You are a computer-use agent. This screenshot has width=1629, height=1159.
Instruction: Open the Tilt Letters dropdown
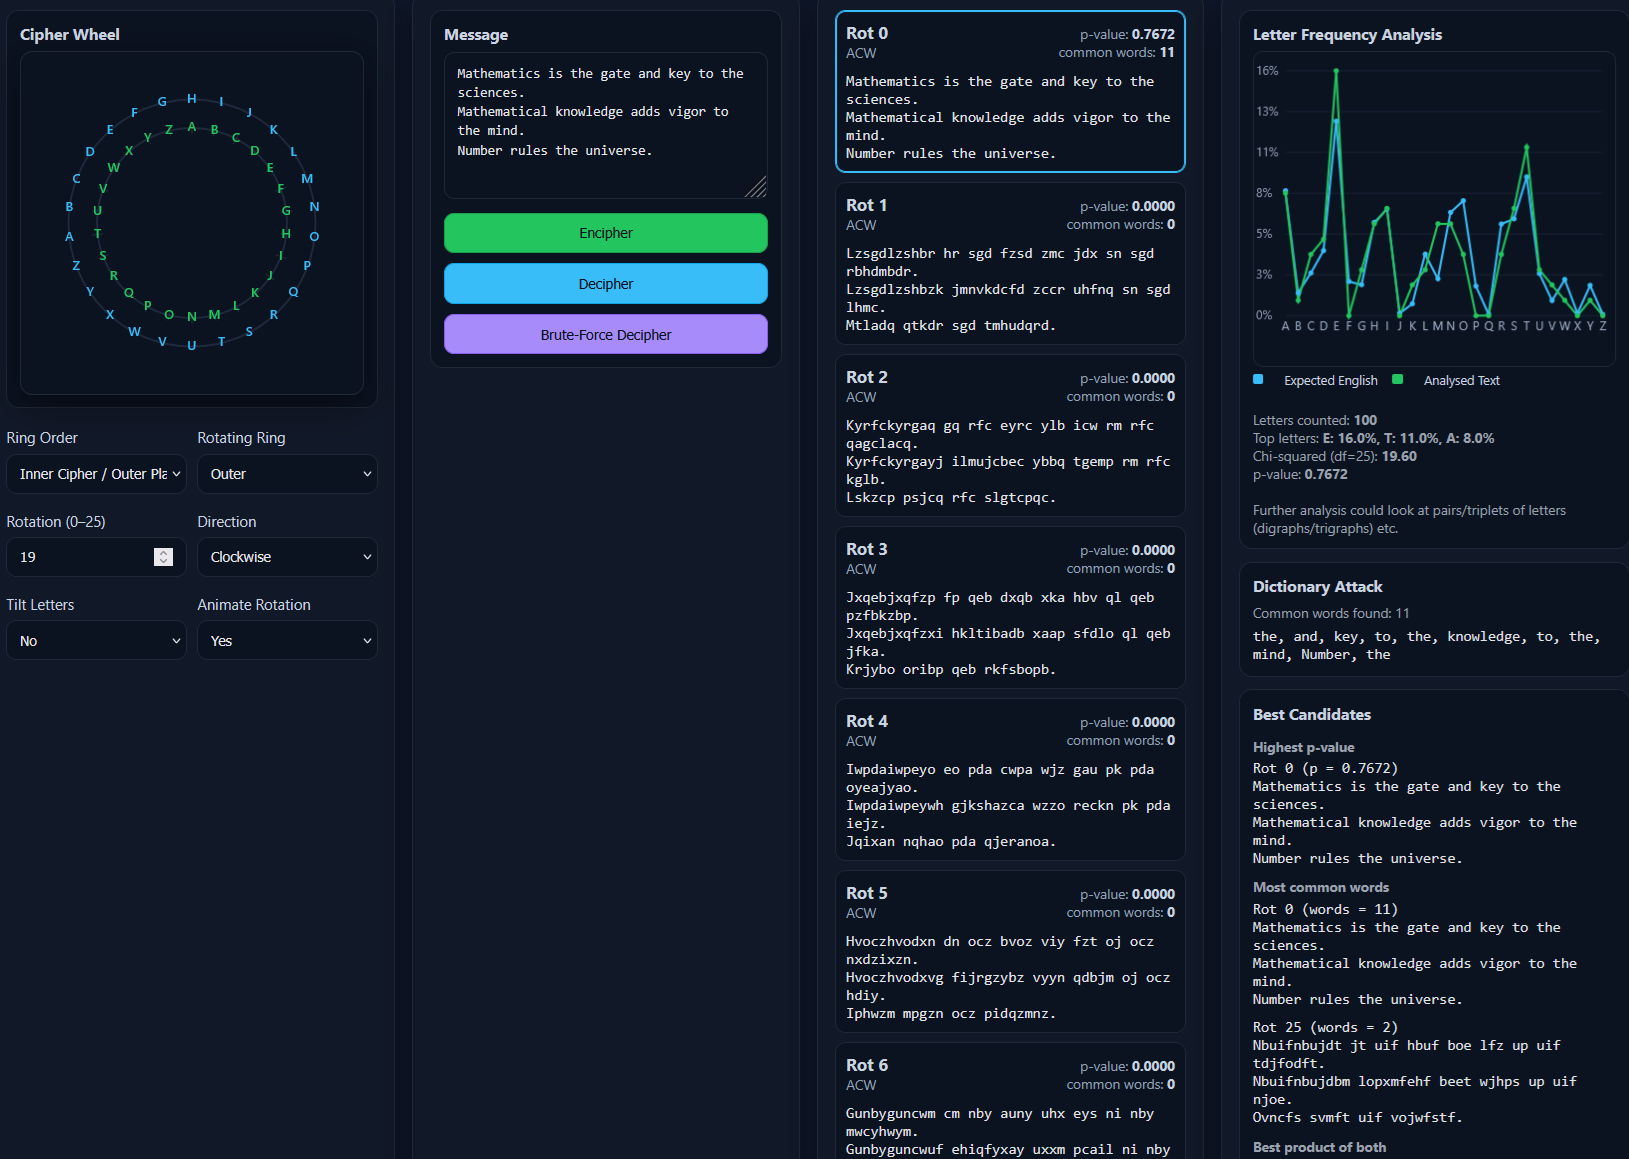(96, 641)
